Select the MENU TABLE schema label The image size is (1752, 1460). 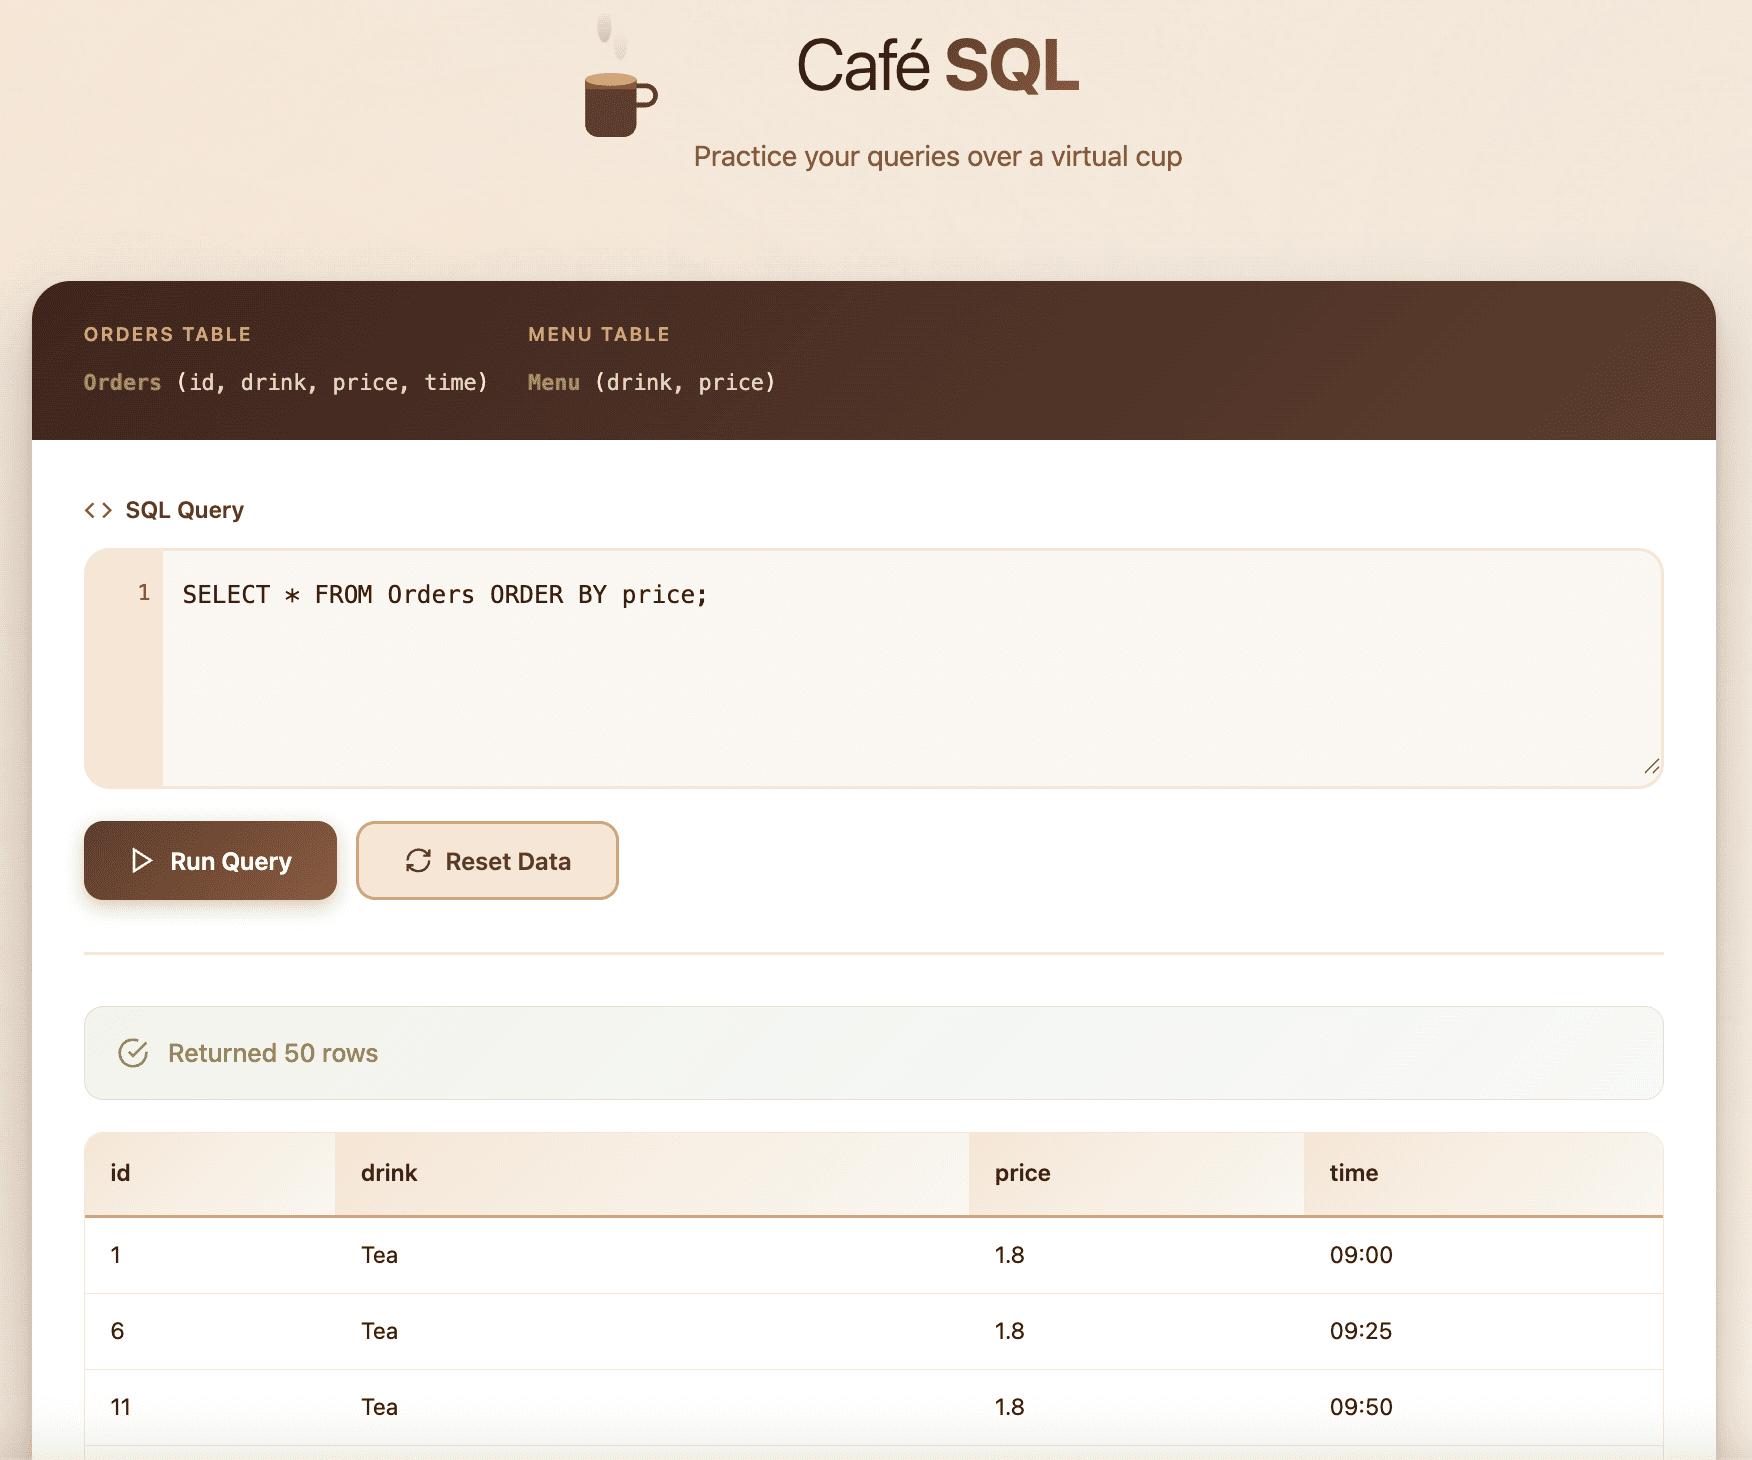click(x=598, y=334)
